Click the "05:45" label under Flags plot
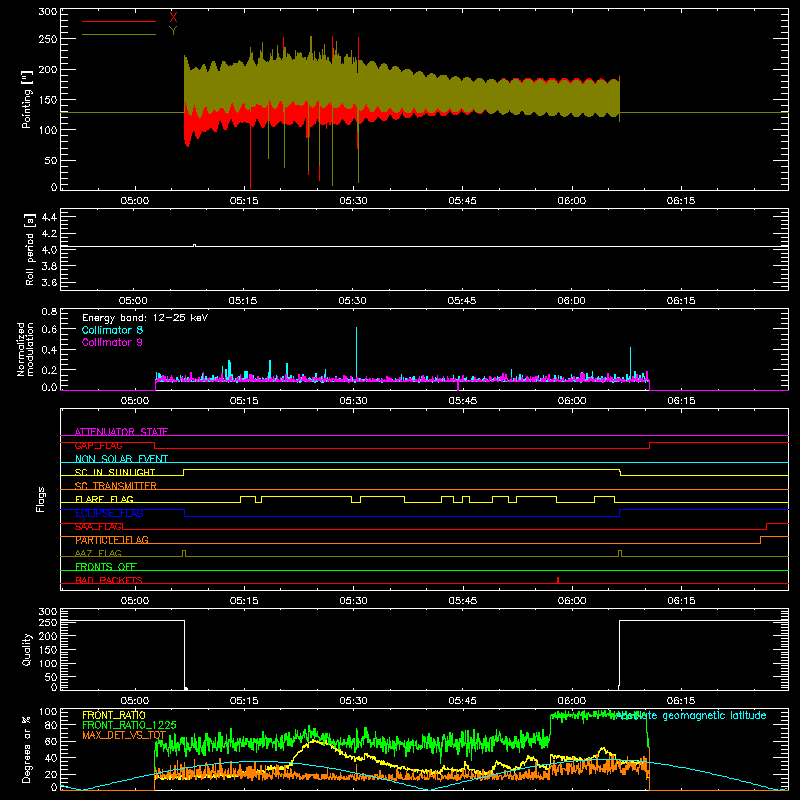Screen dimensions: 800x800 point(462,601)
